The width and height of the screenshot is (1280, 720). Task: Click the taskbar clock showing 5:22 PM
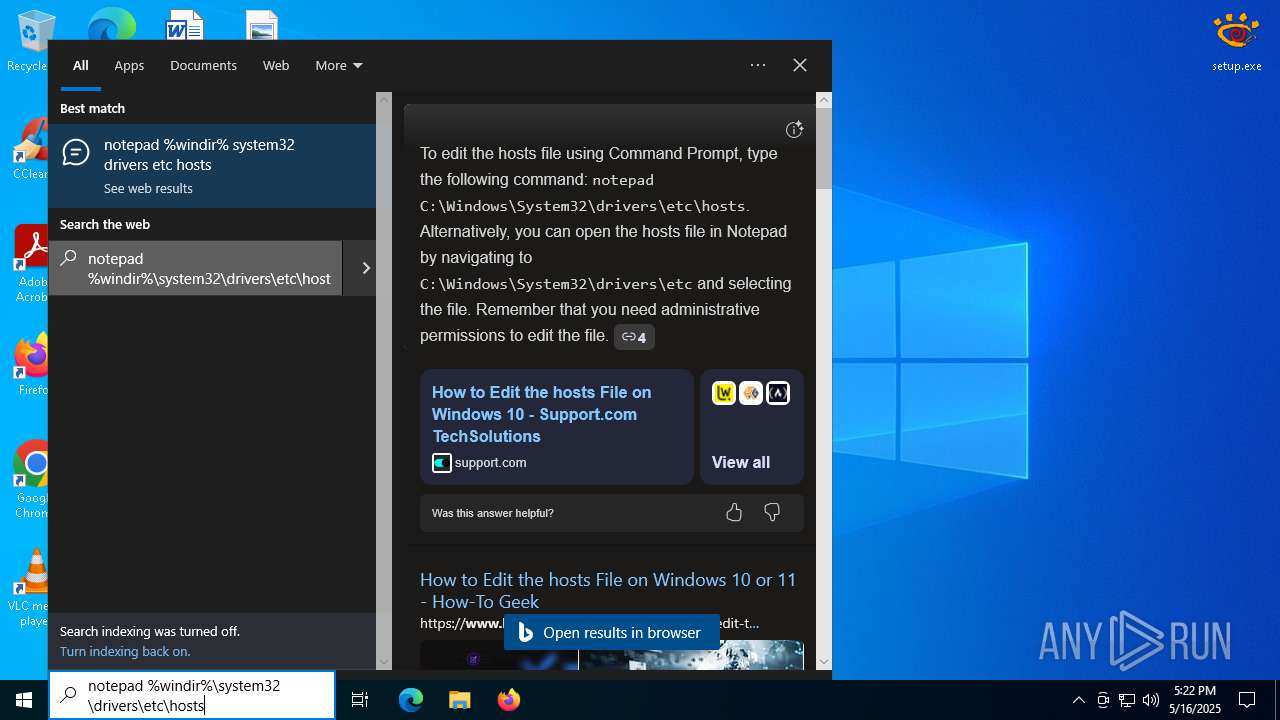(x=1195, y=700)
